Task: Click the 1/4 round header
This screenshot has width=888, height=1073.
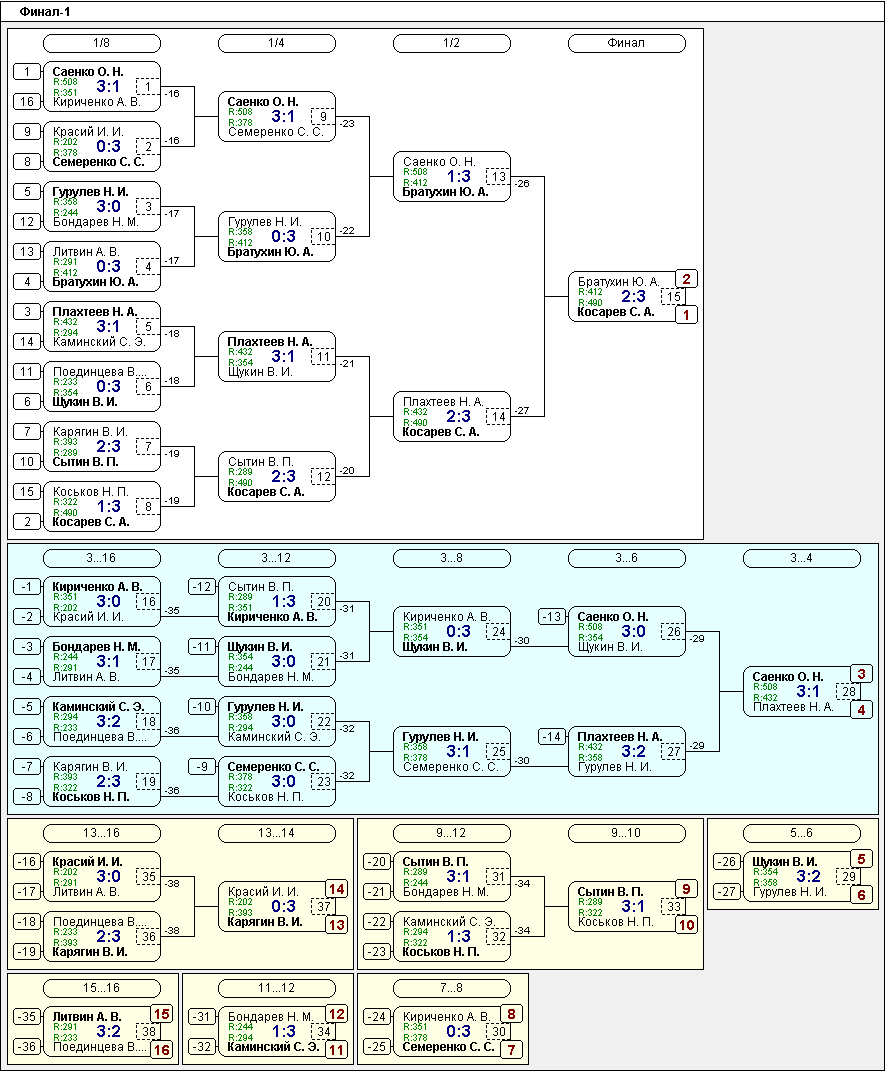Action: (276, 43)
